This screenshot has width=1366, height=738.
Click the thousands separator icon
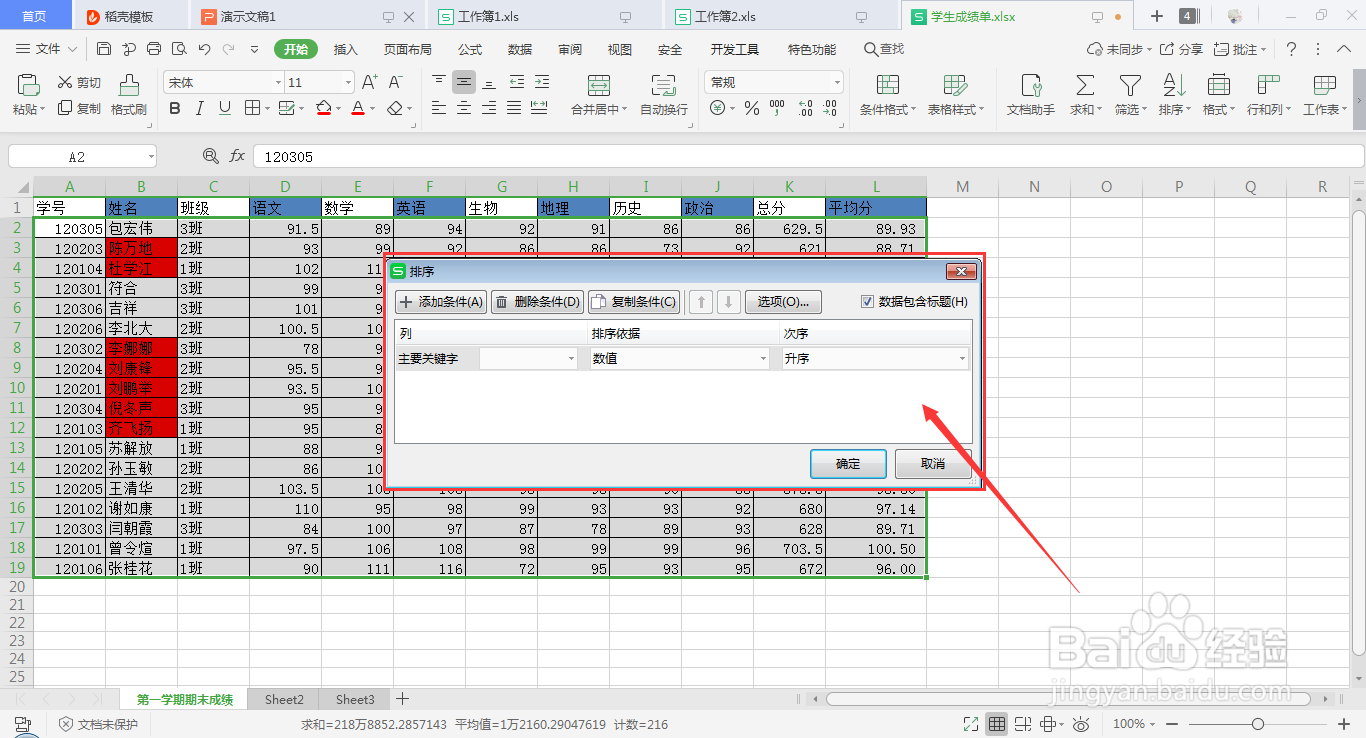(x=775, y=108)
